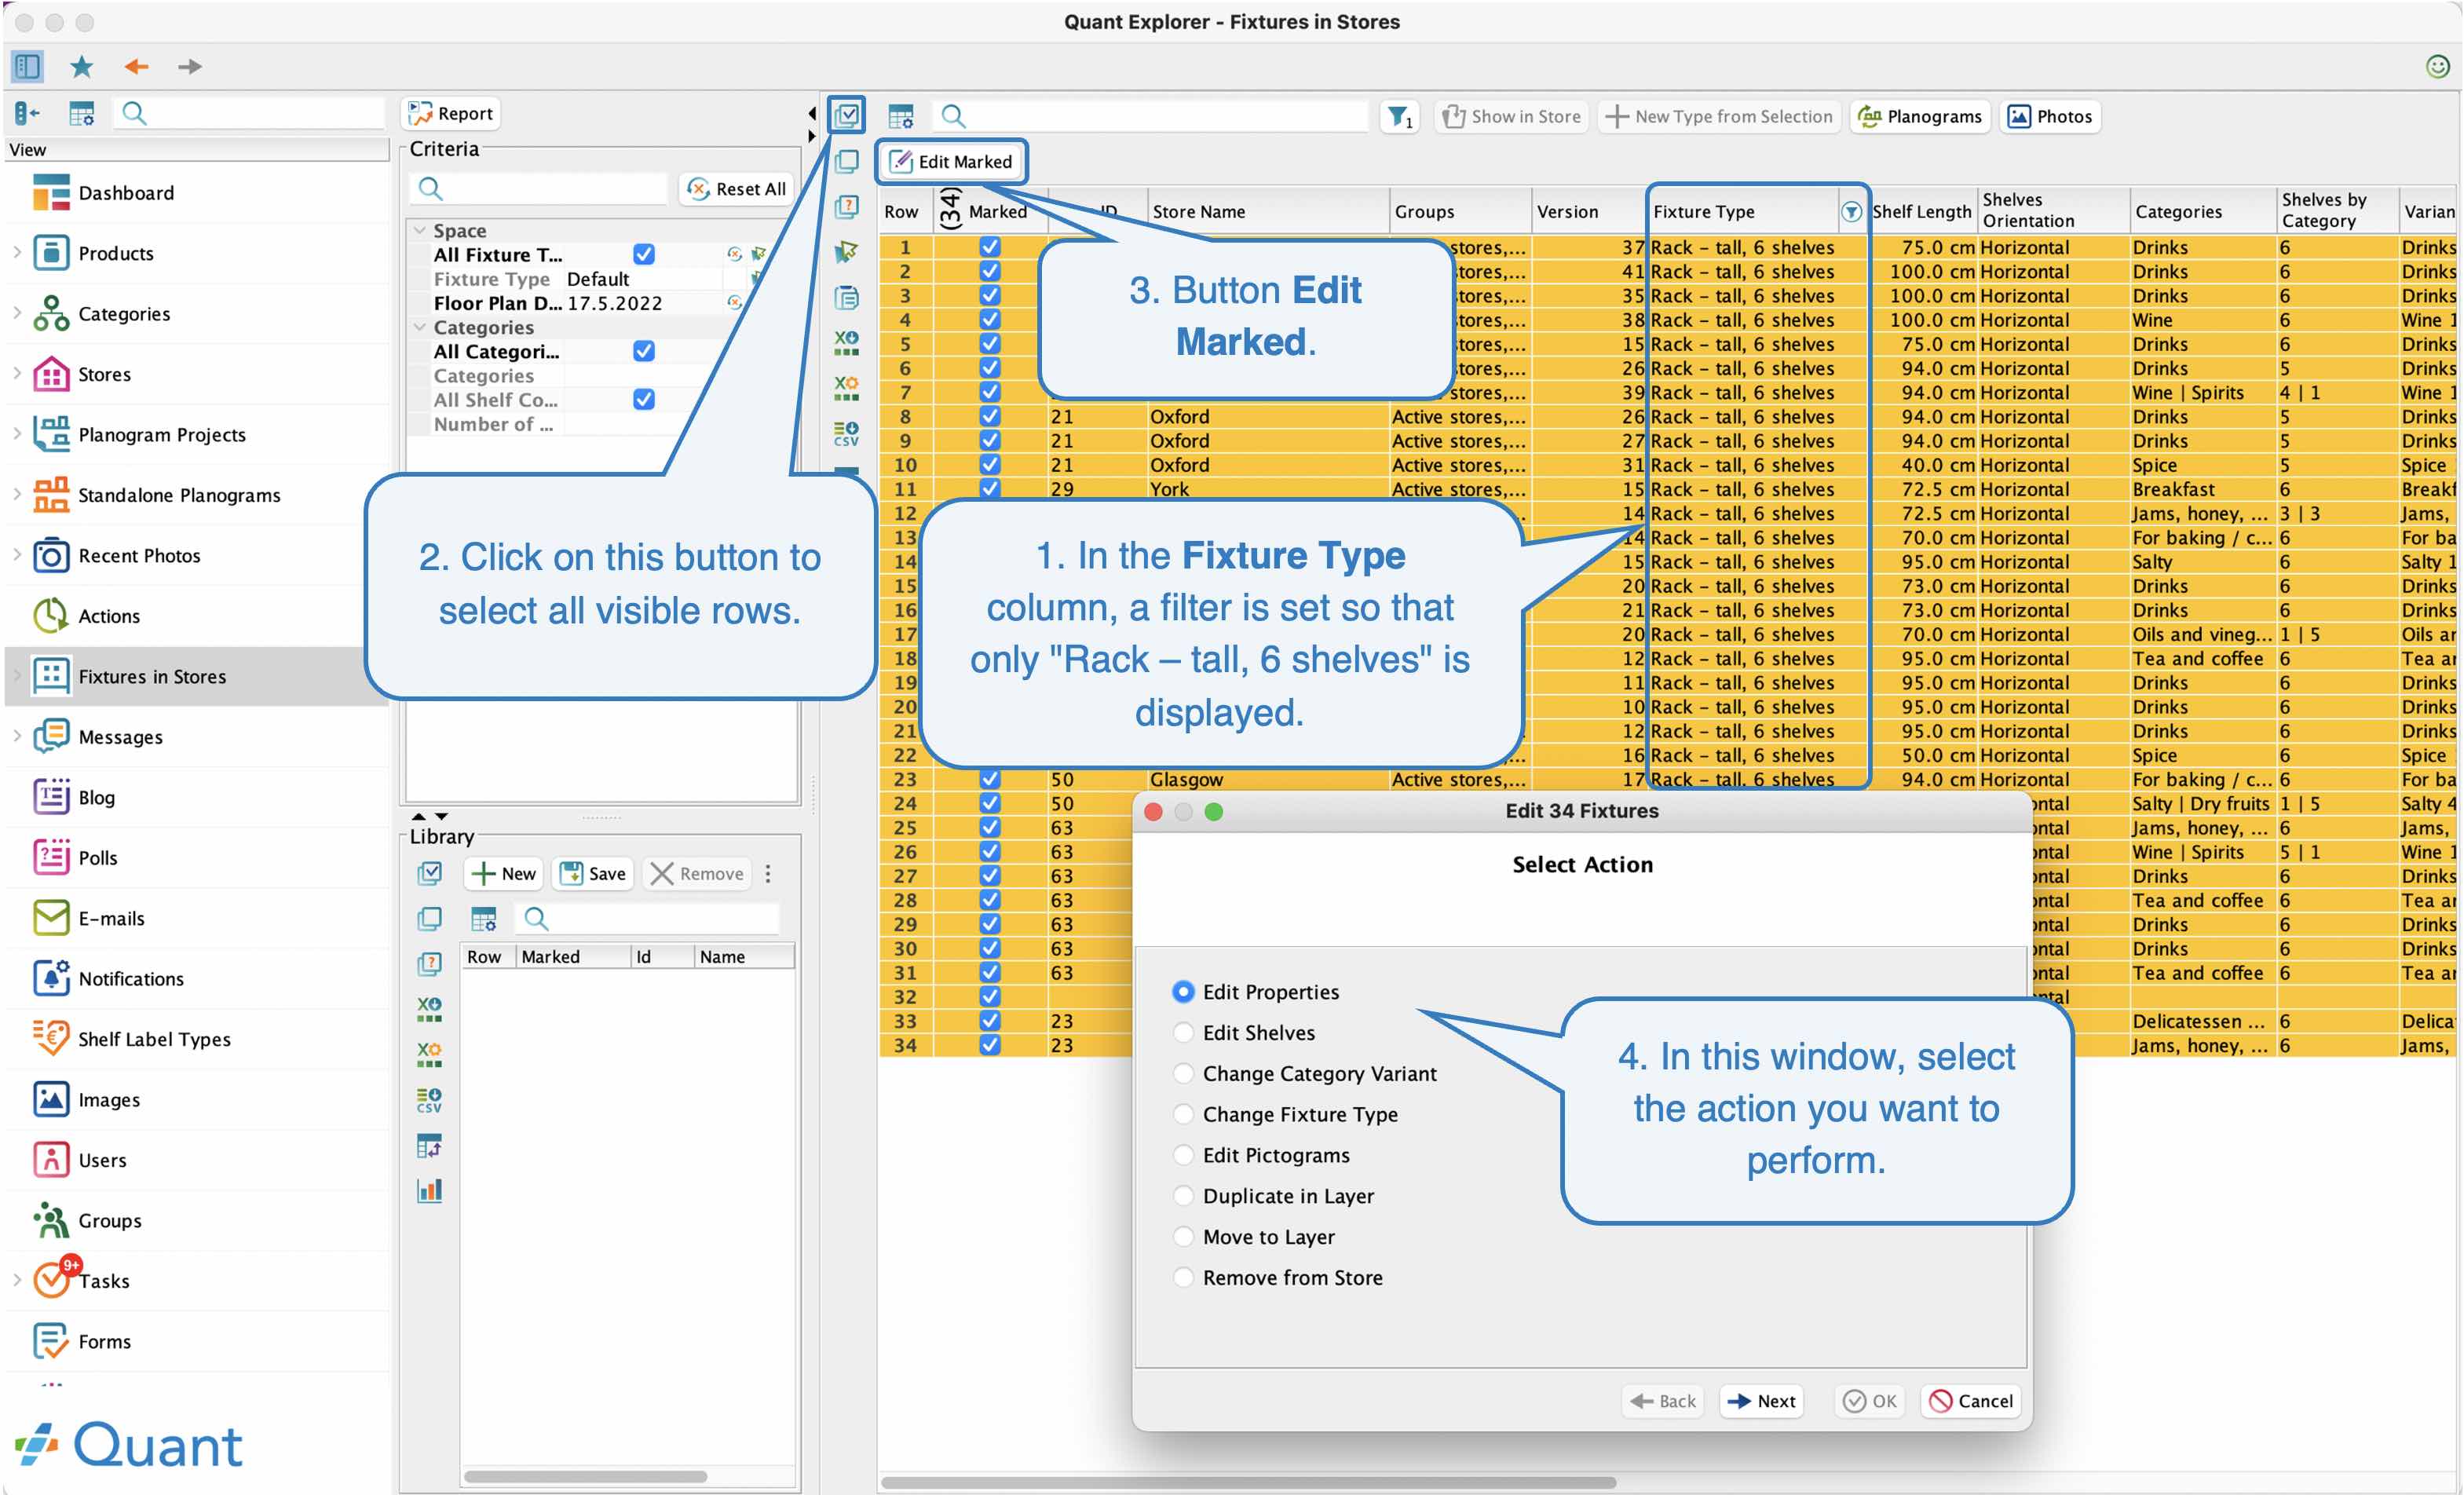Click the Criteria search field
This screenshot has height=1495, width=2464.
pyautogui.click(x=538, y=188)
